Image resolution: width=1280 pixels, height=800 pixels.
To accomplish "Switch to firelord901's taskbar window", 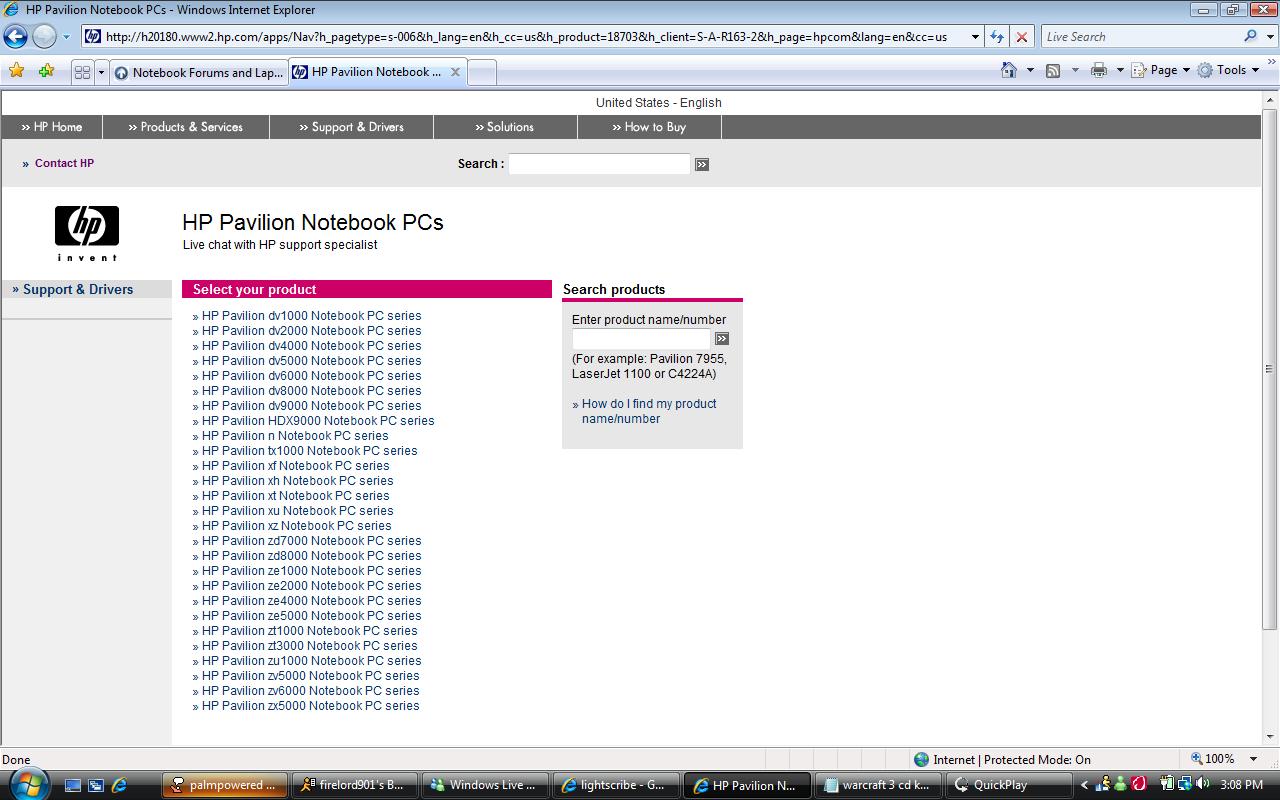I will pyautogui.click(x=355, y=785).
